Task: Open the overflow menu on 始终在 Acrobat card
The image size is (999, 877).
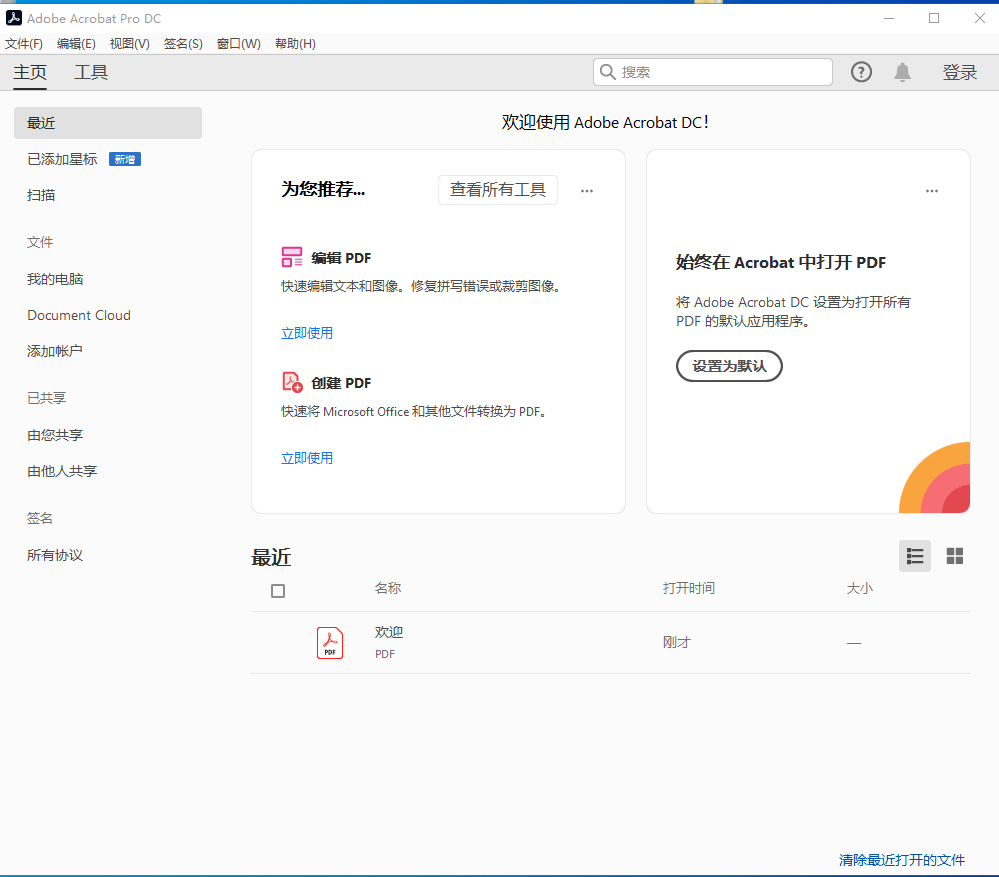Action: coord(931,190)
